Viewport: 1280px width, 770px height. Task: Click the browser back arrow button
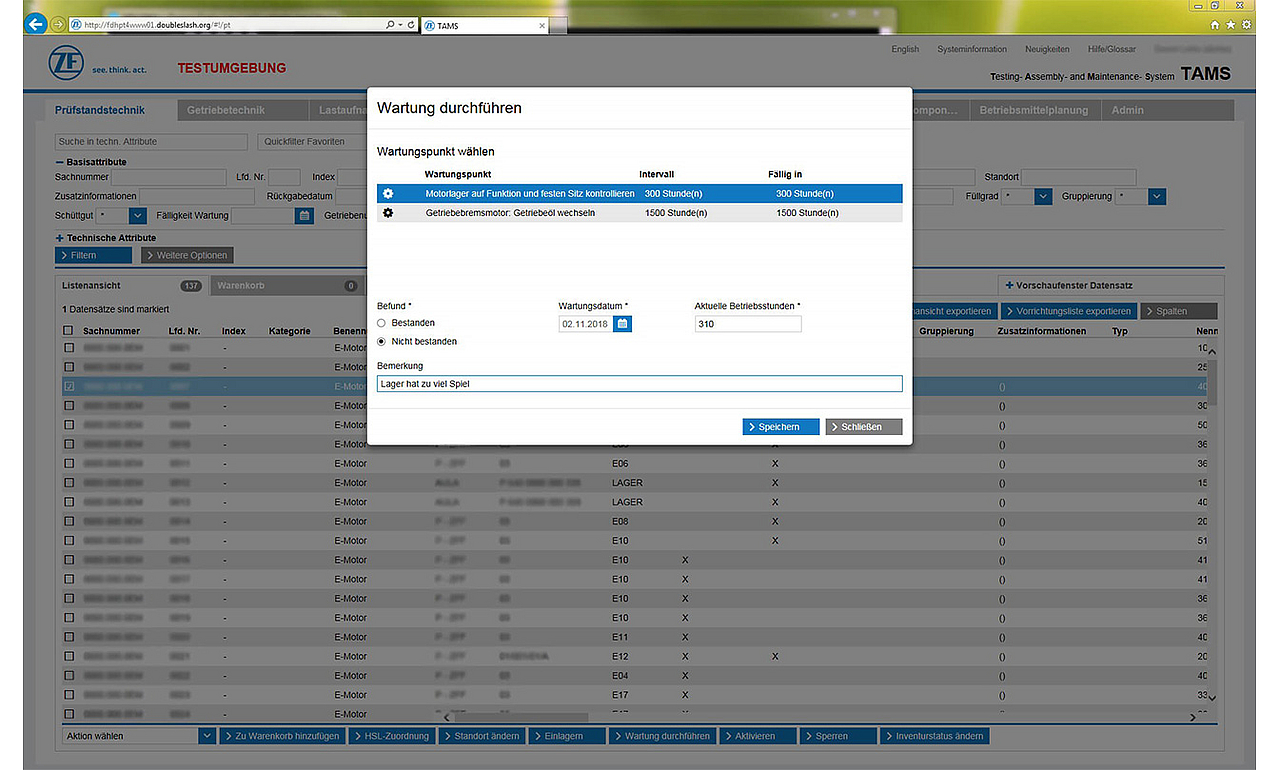(36, 24)
